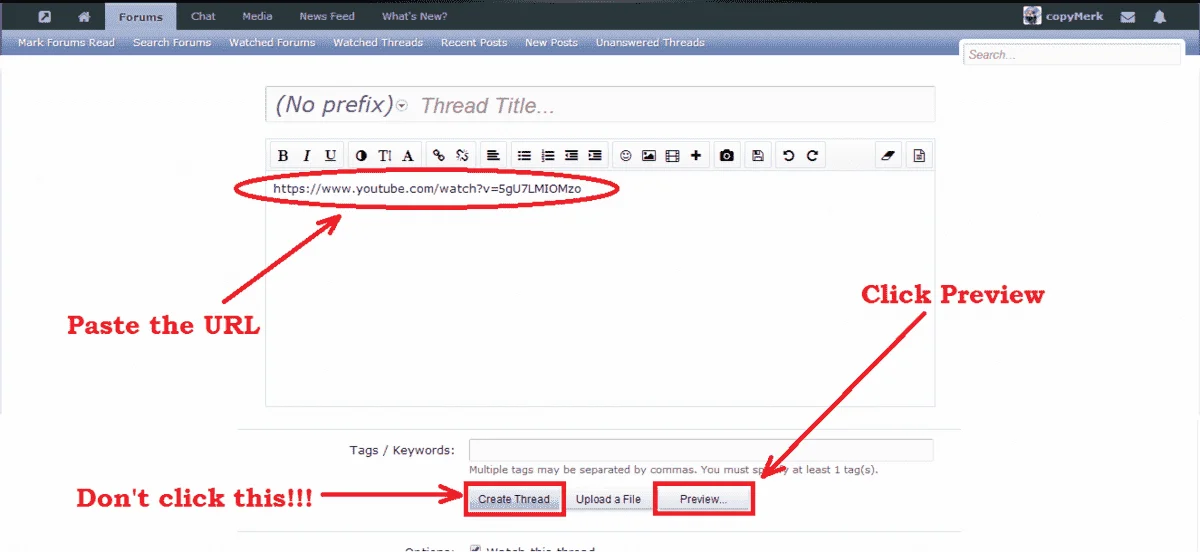Remove formatting with the eraser icon
1200x552 pixels.
tap(888, 156)
